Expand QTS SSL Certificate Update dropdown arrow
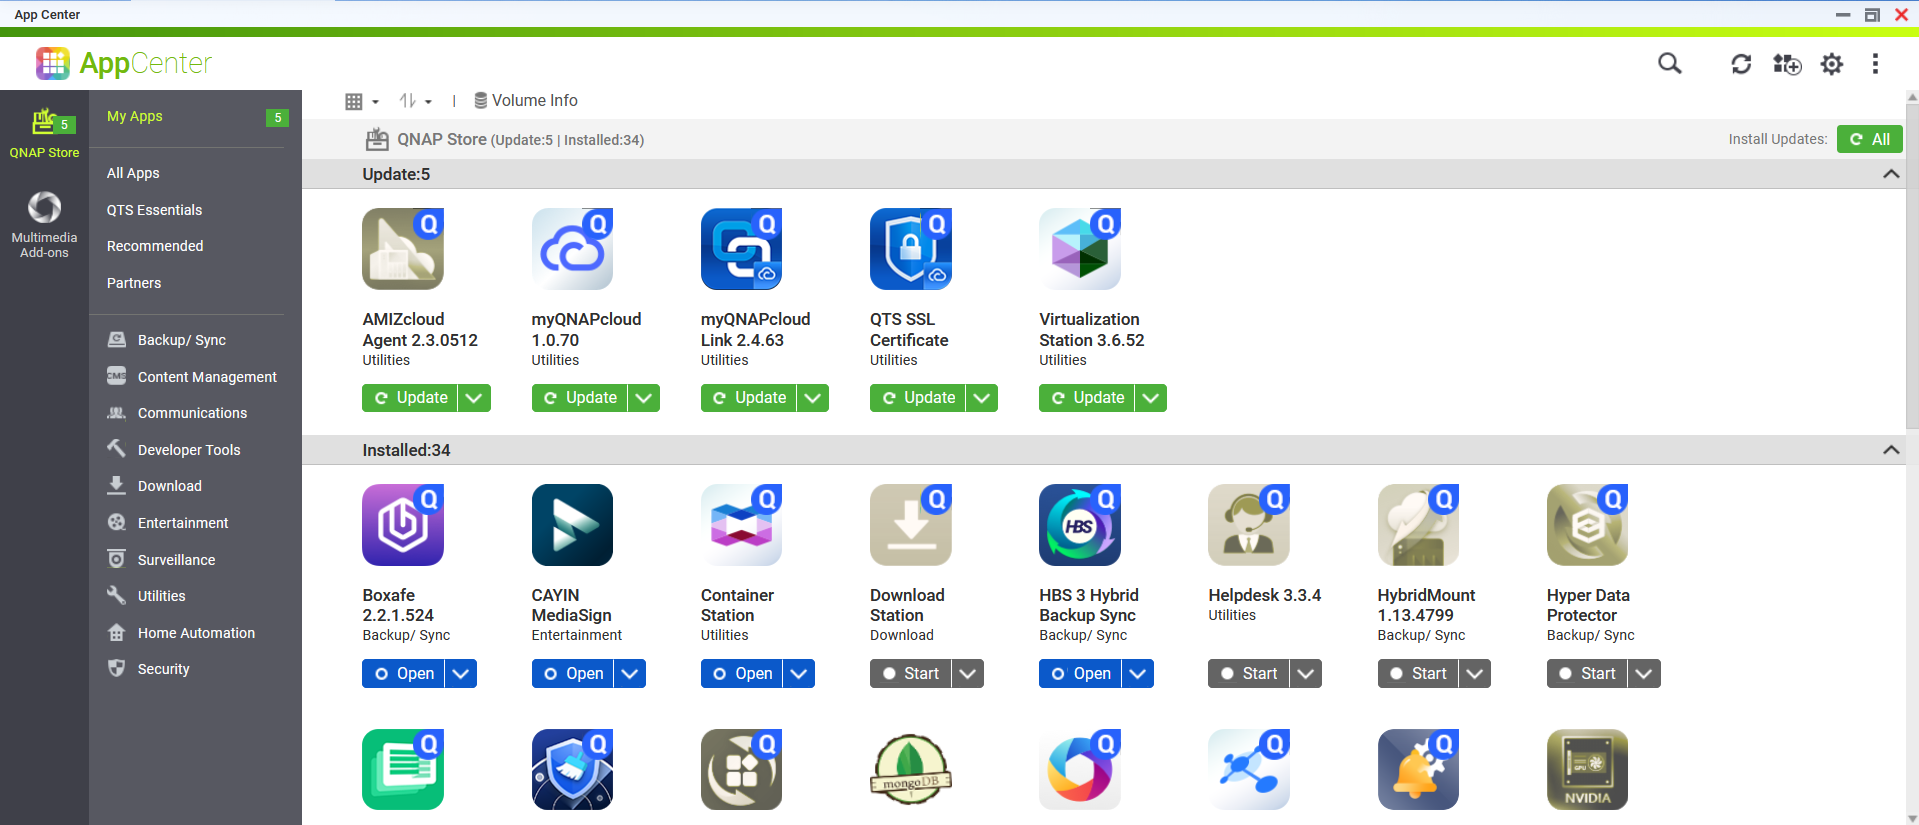1919x825 pixels. 982,398
